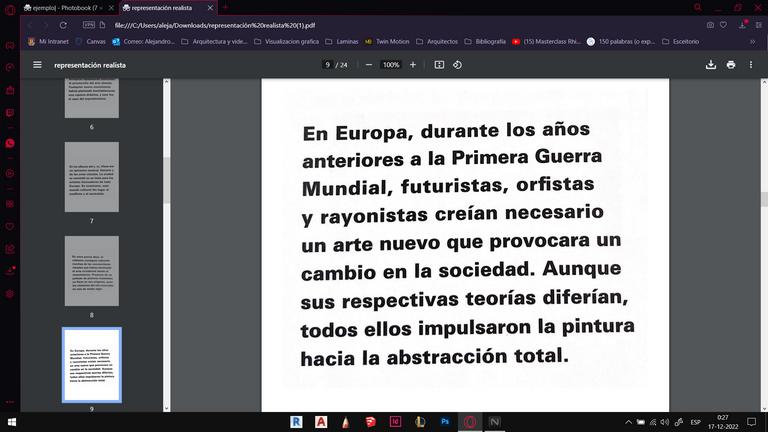Launch SketchUp from the taskbar

click(370, 422)
